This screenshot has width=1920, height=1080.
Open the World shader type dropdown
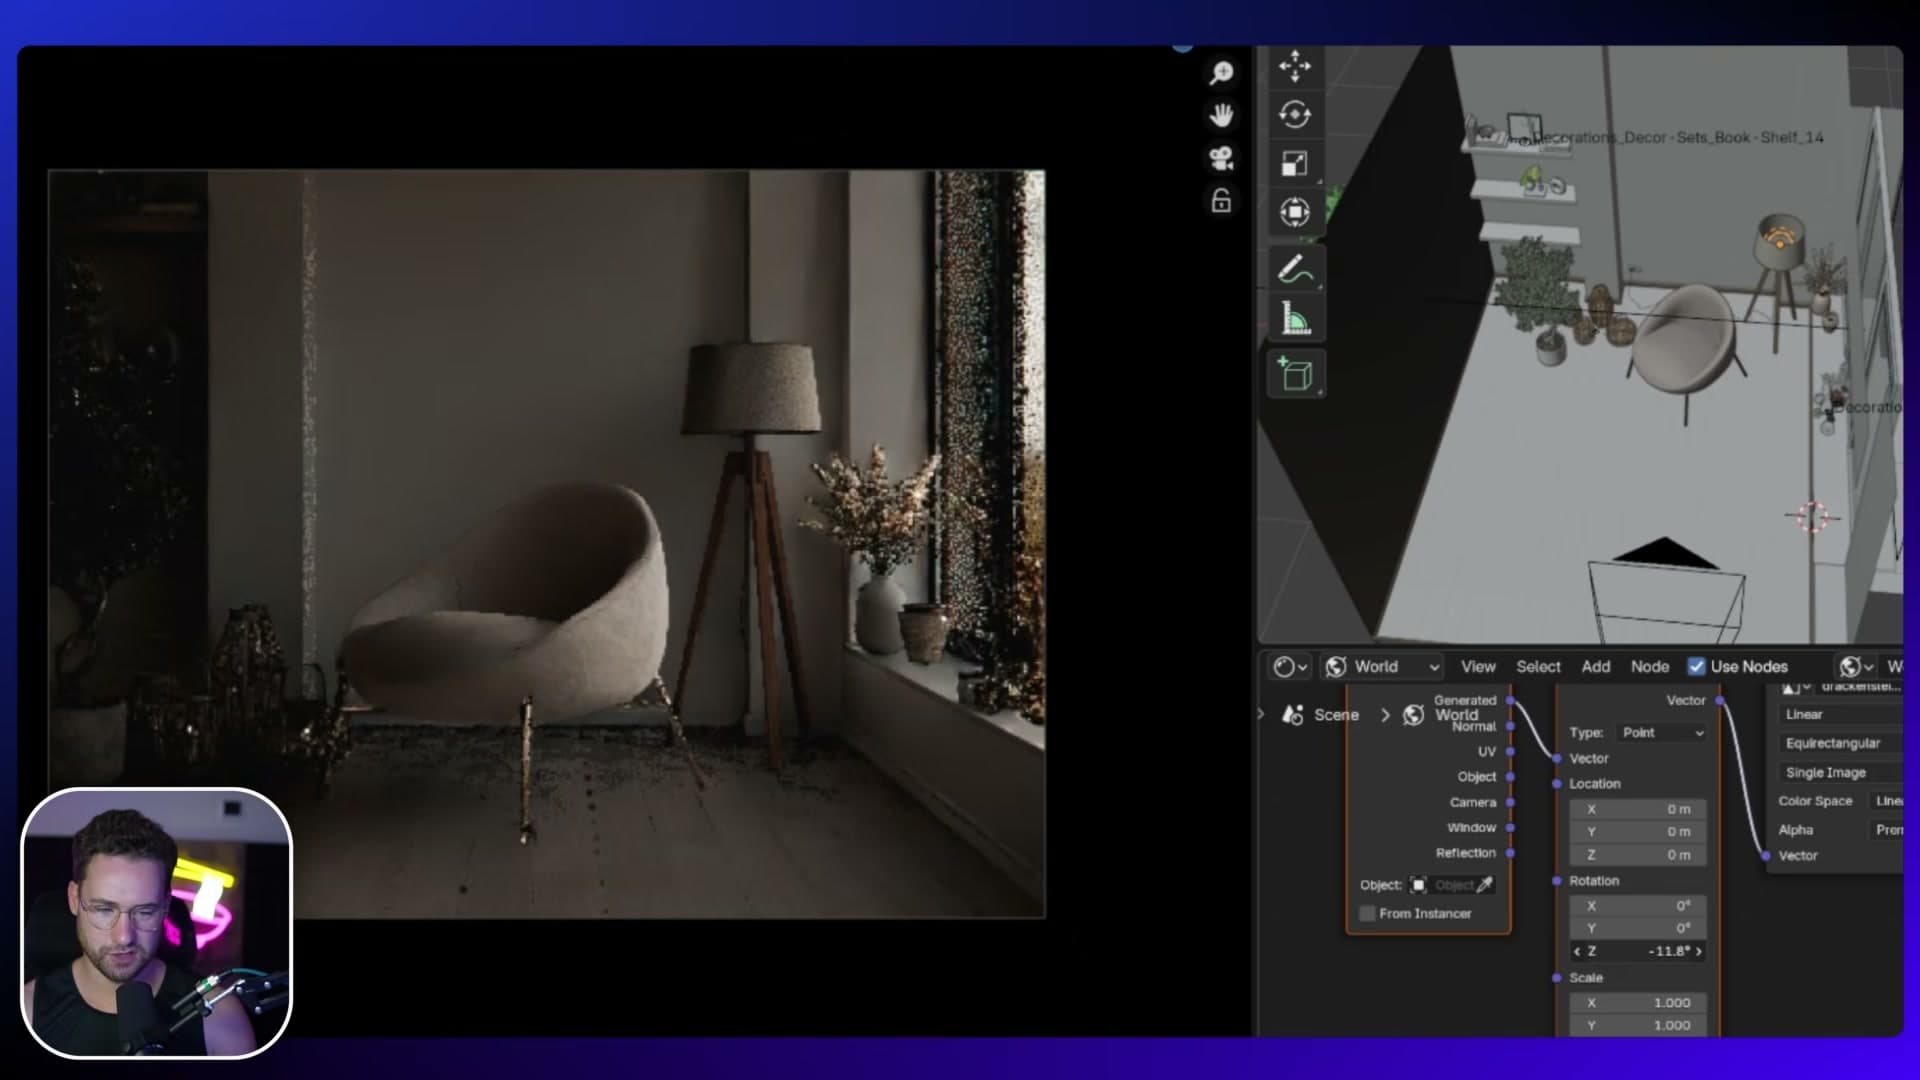tap(1384, 667)
